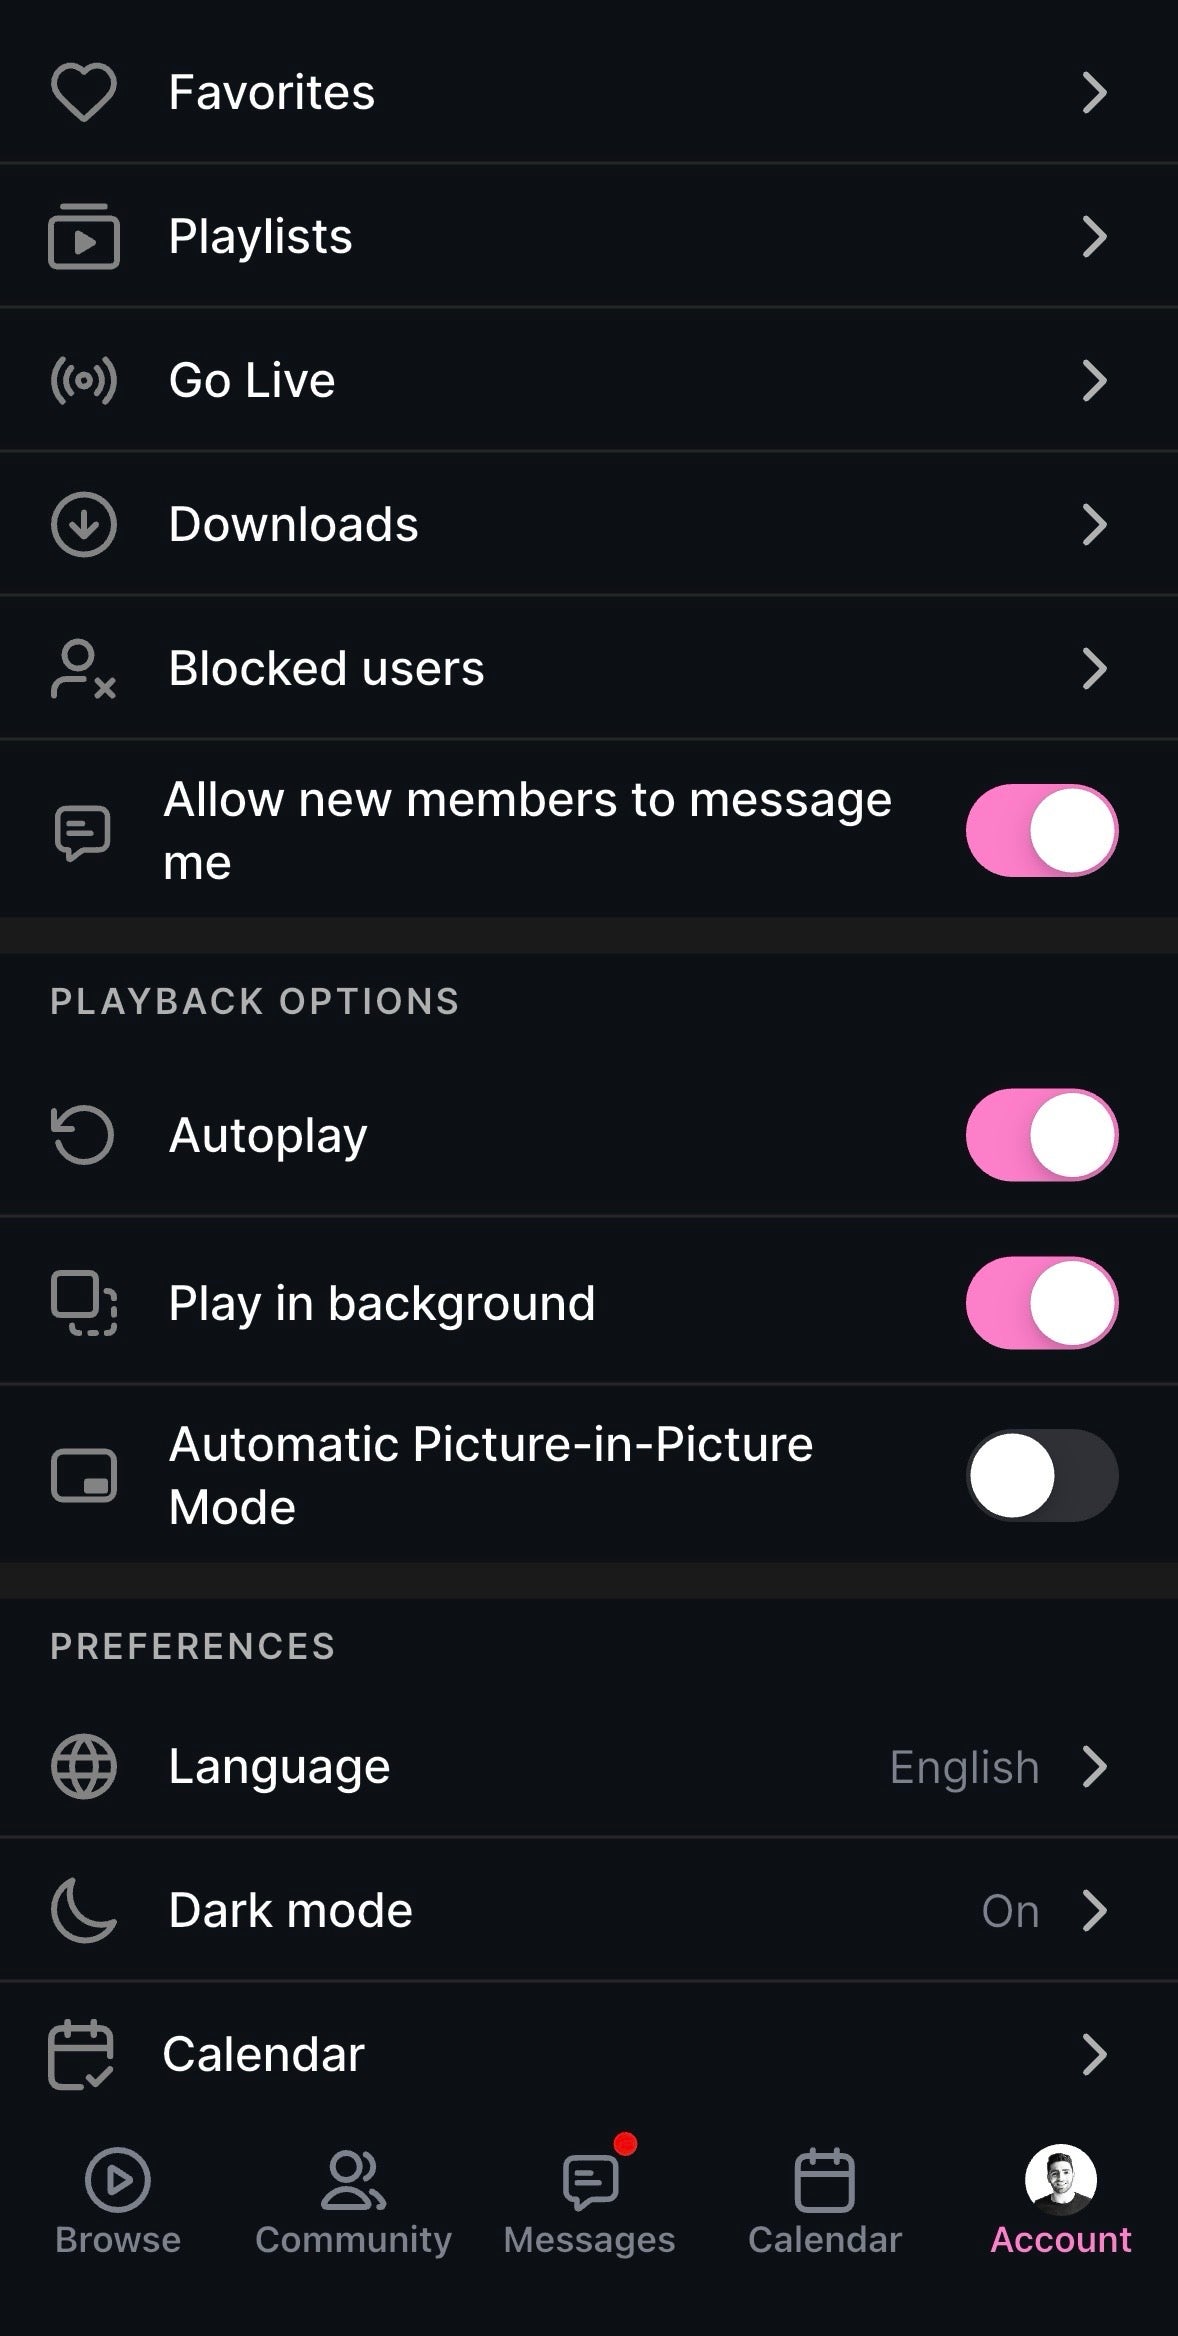Disable Allow new members to message me
1178x2336 pixels.
point(1041,831)
